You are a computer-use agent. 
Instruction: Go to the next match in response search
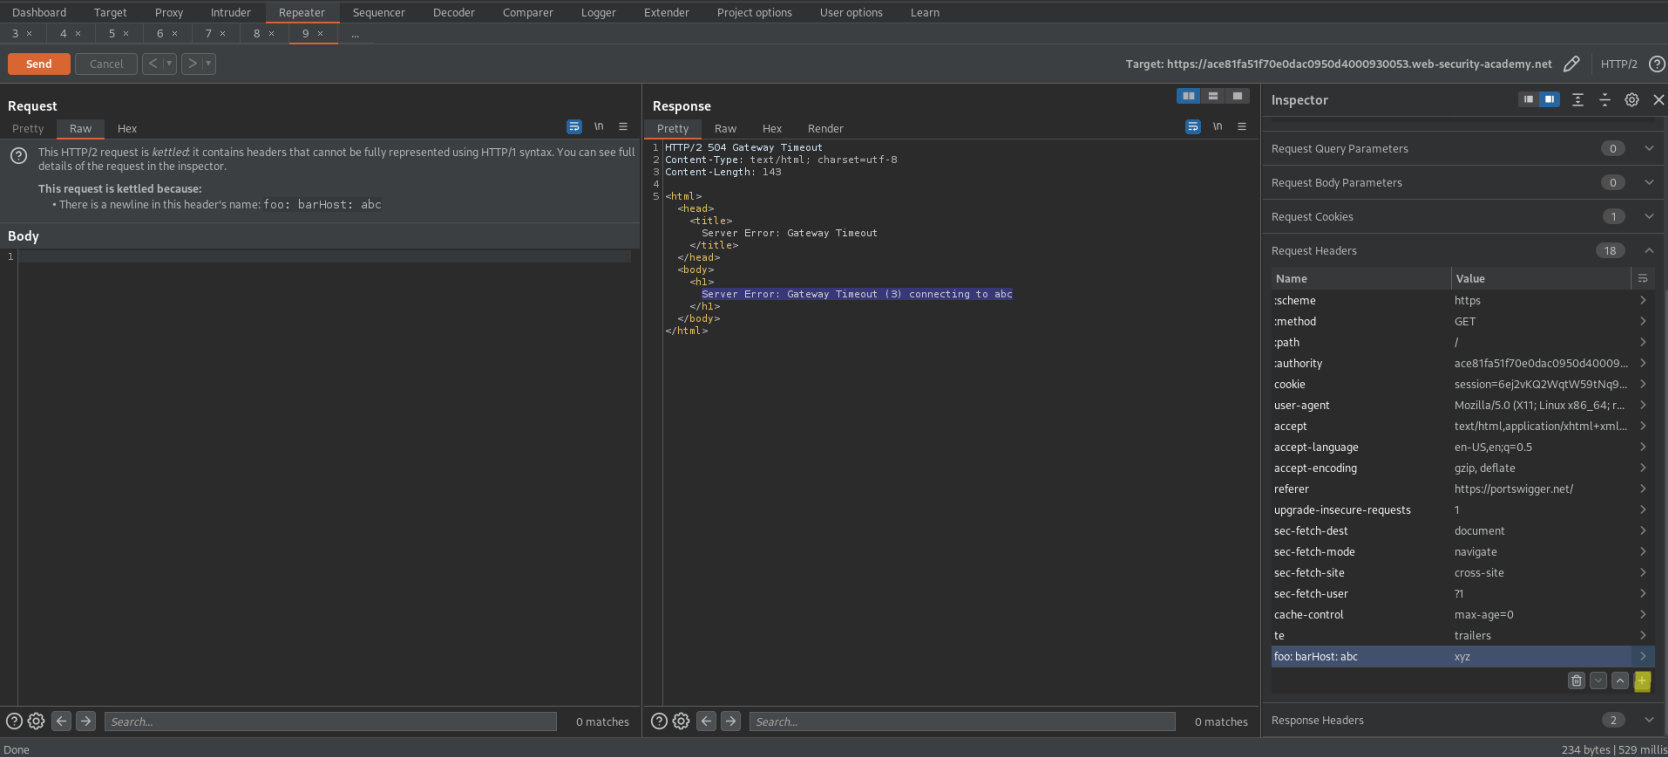coord(731,721)
